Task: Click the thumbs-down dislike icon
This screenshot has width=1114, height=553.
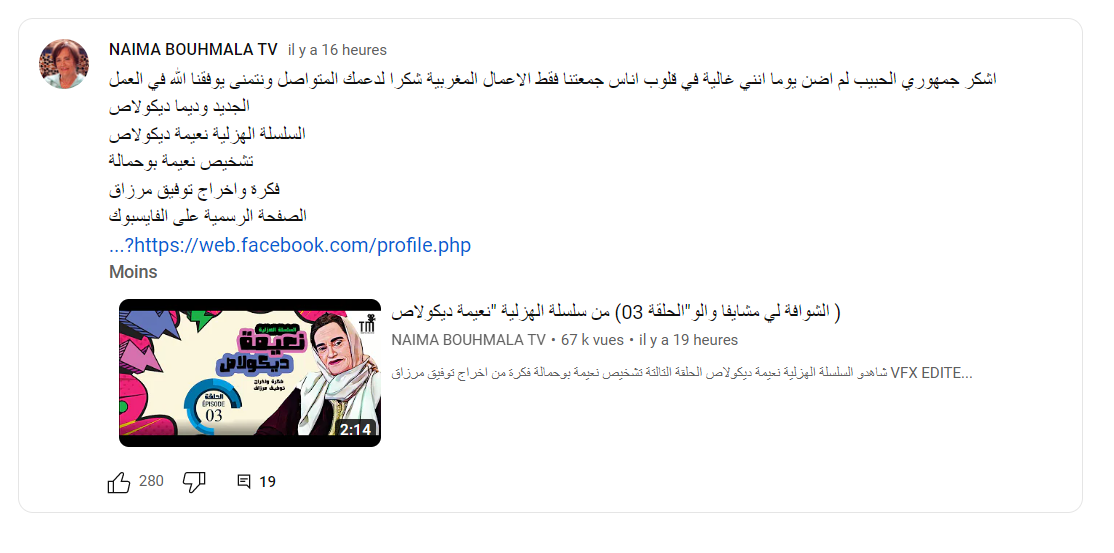Action: (x=194, y=482)
